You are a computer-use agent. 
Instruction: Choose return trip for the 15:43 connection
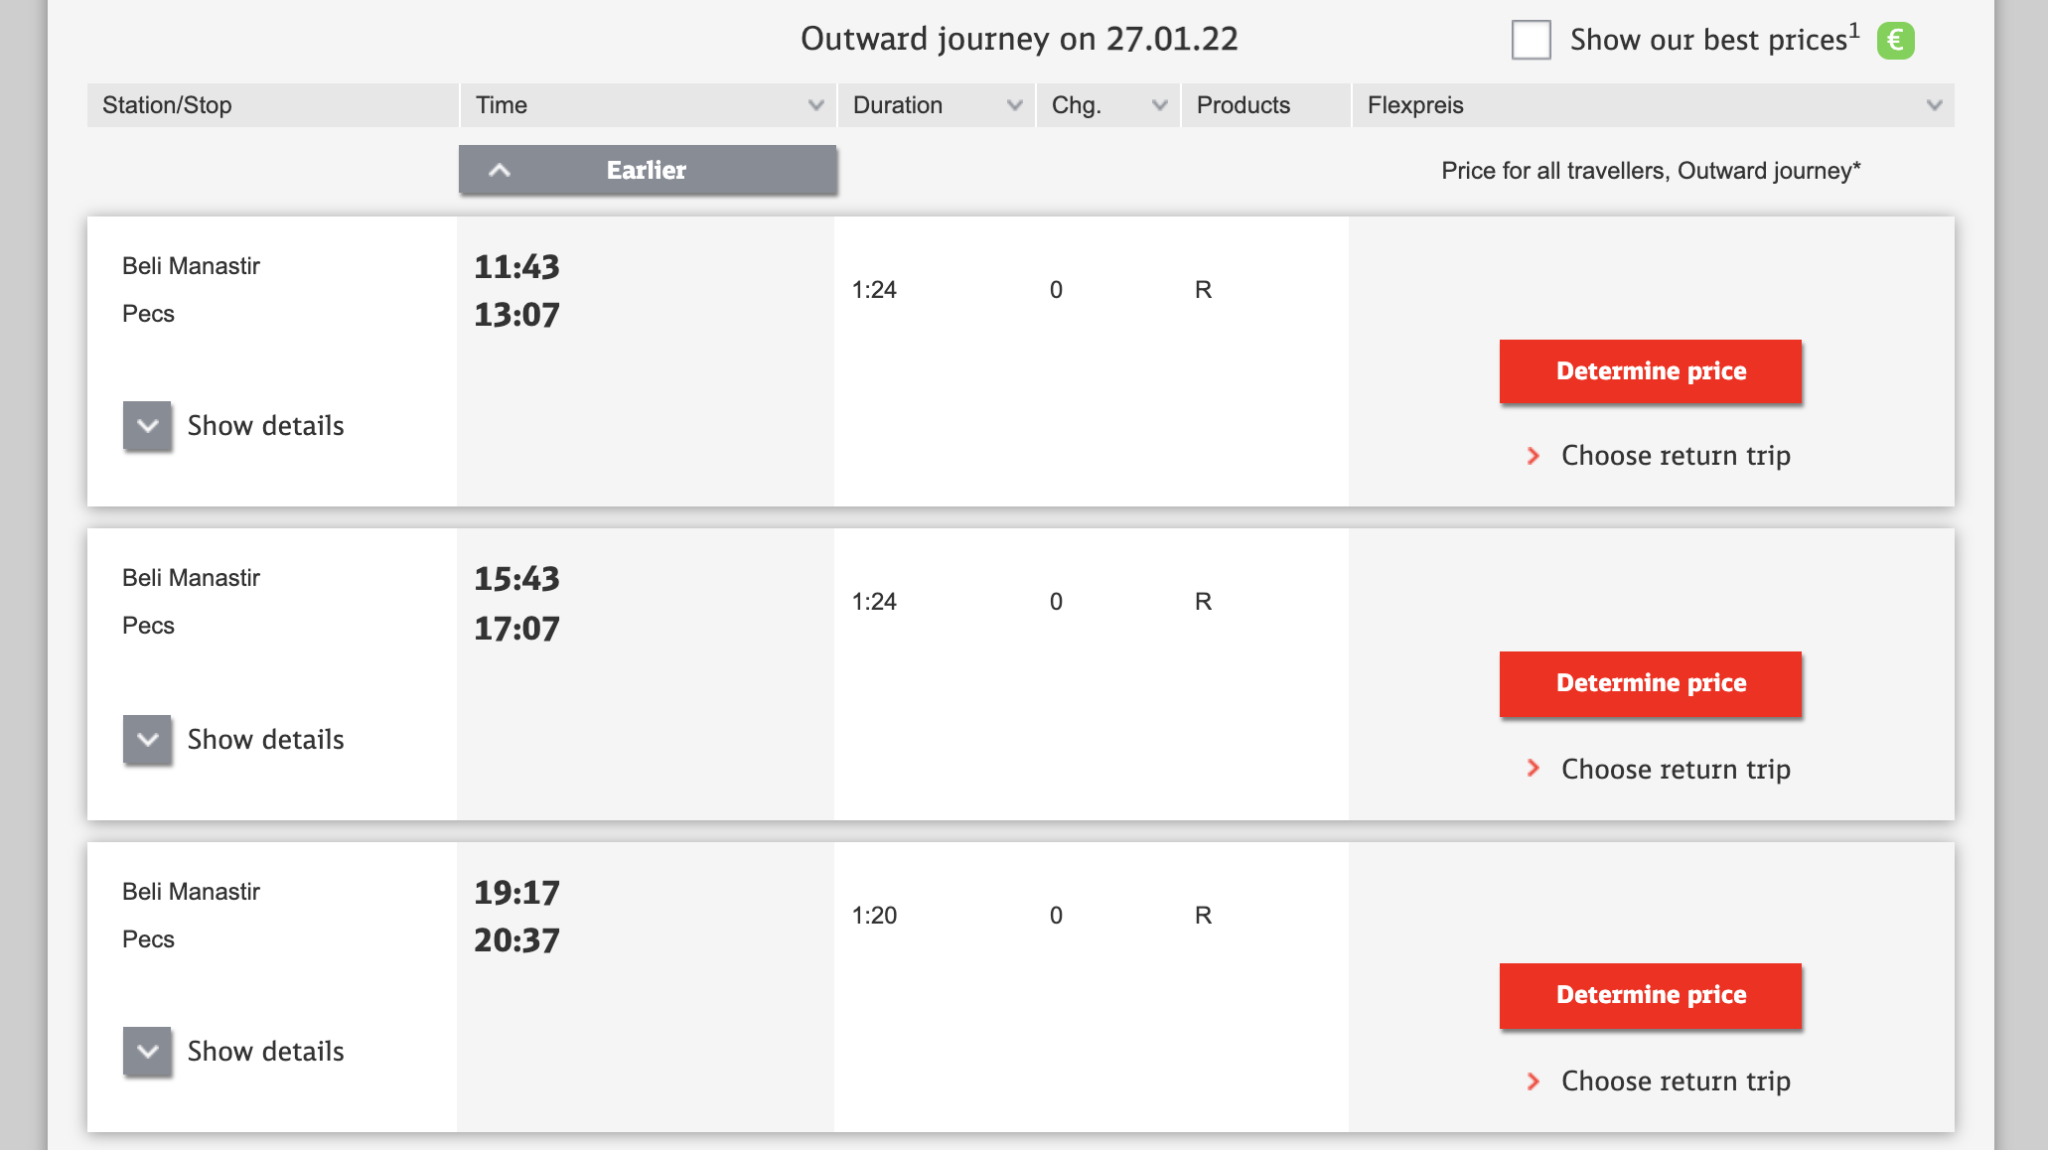coord(1675,769)
